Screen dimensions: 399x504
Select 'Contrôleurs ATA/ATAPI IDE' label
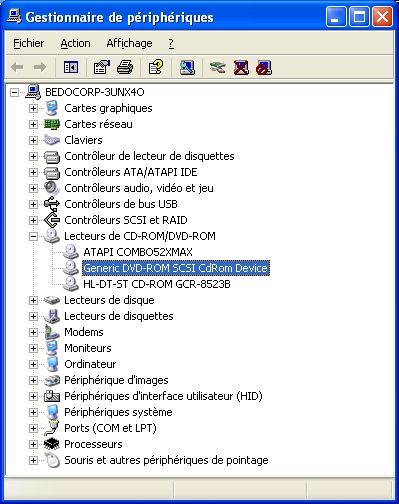131,172
